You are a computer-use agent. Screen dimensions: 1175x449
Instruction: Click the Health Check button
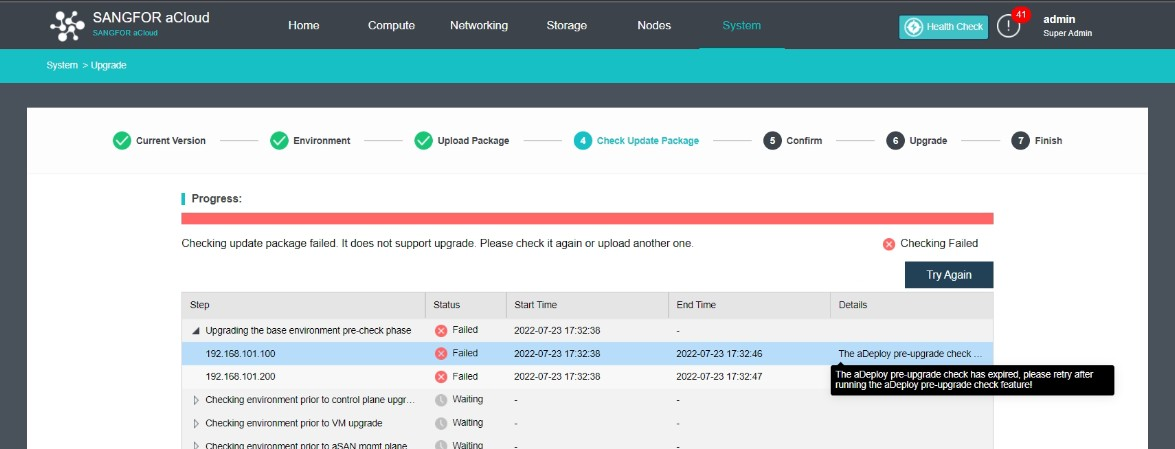(943, 27)
